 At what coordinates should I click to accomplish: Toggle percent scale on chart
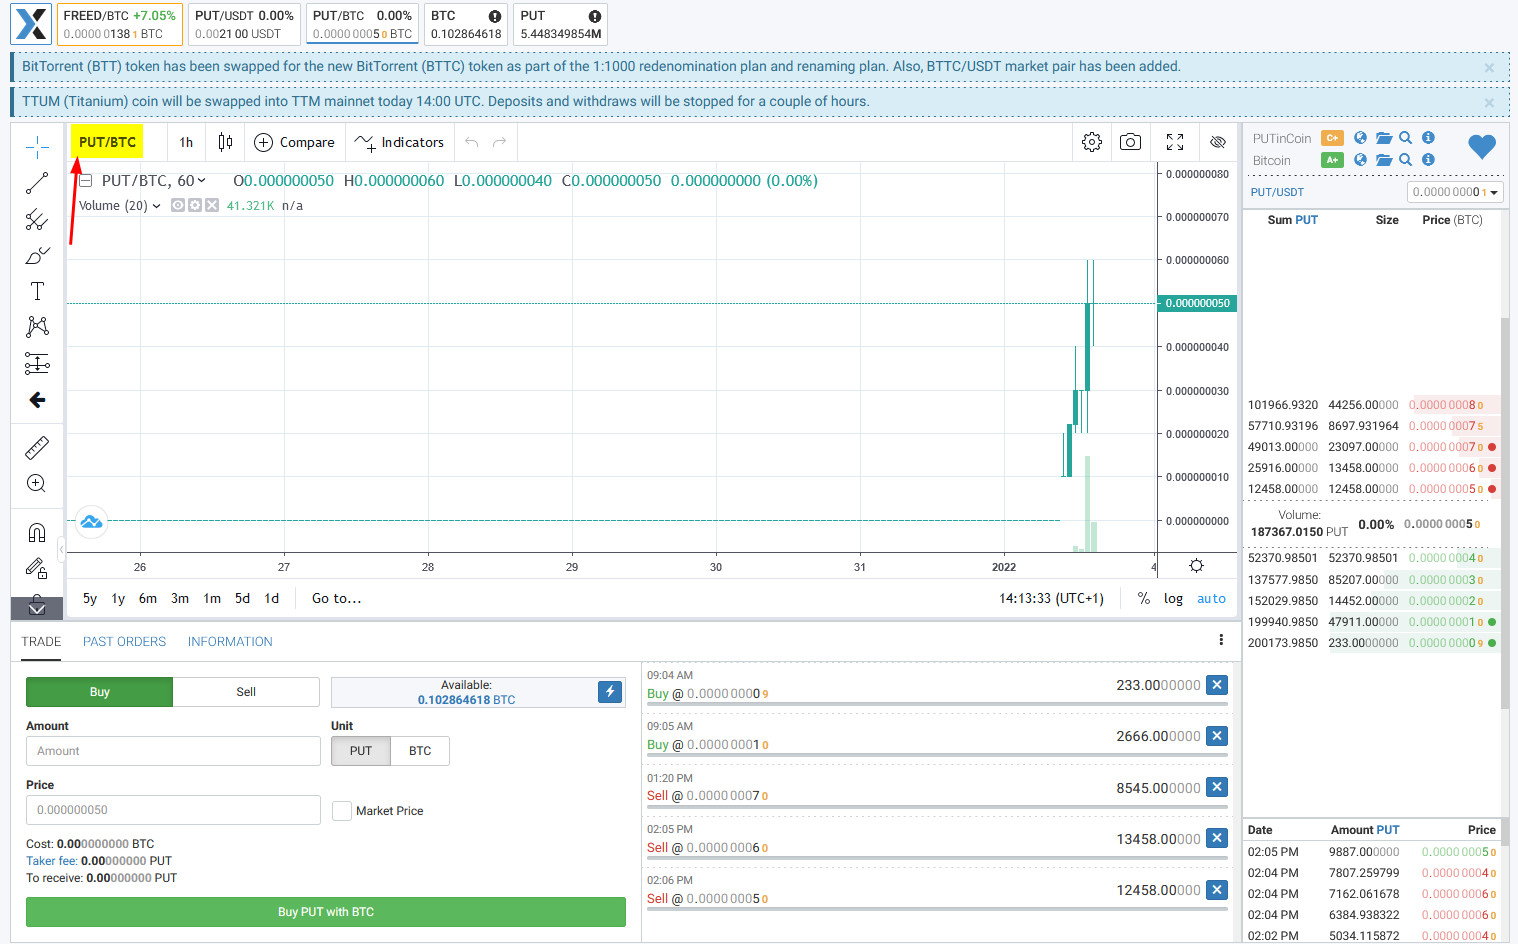pyautogui.click(x=1143, y=598)
